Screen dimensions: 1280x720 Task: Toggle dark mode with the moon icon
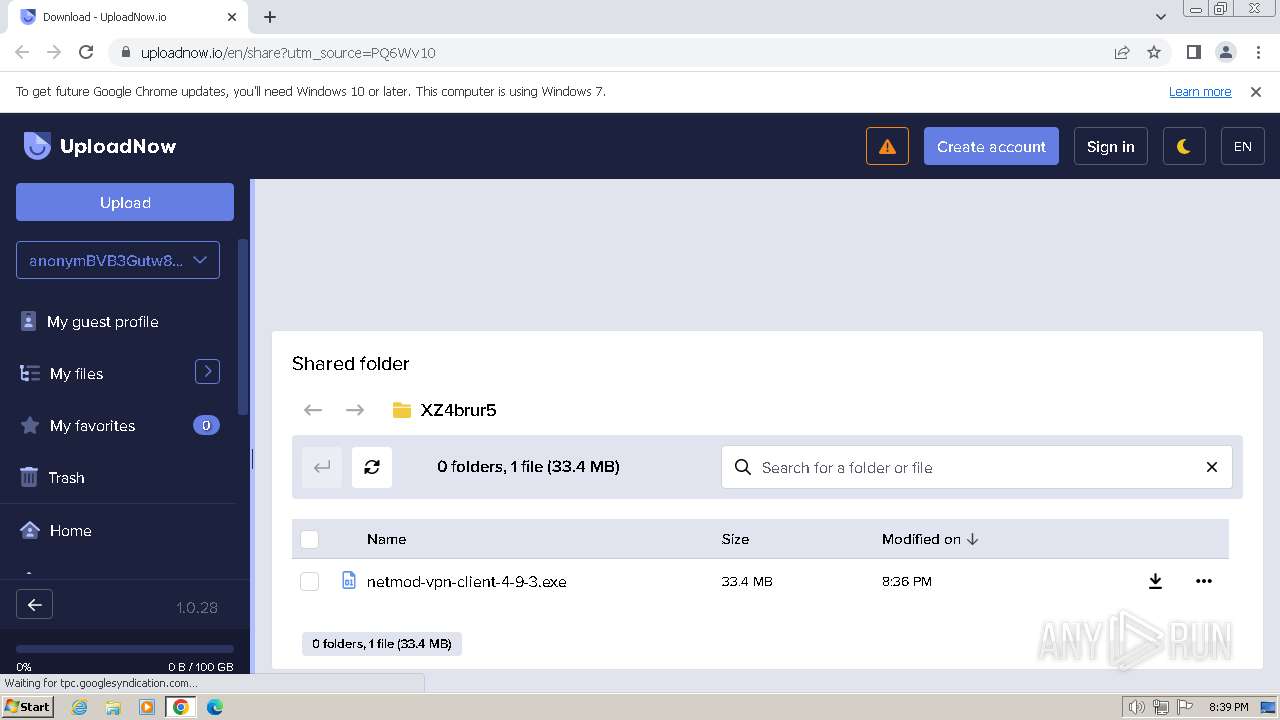pos(1184,146)
